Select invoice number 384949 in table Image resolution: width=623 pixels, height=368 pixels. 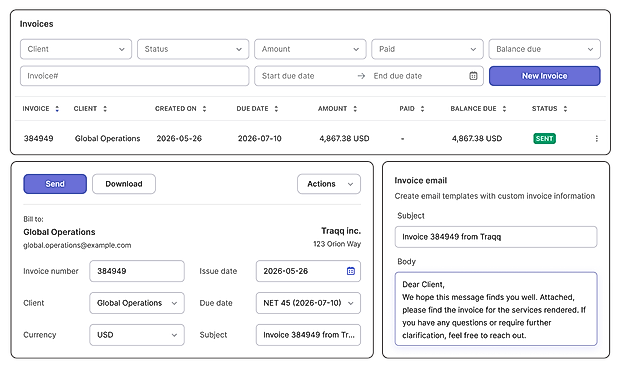(39, 139)
